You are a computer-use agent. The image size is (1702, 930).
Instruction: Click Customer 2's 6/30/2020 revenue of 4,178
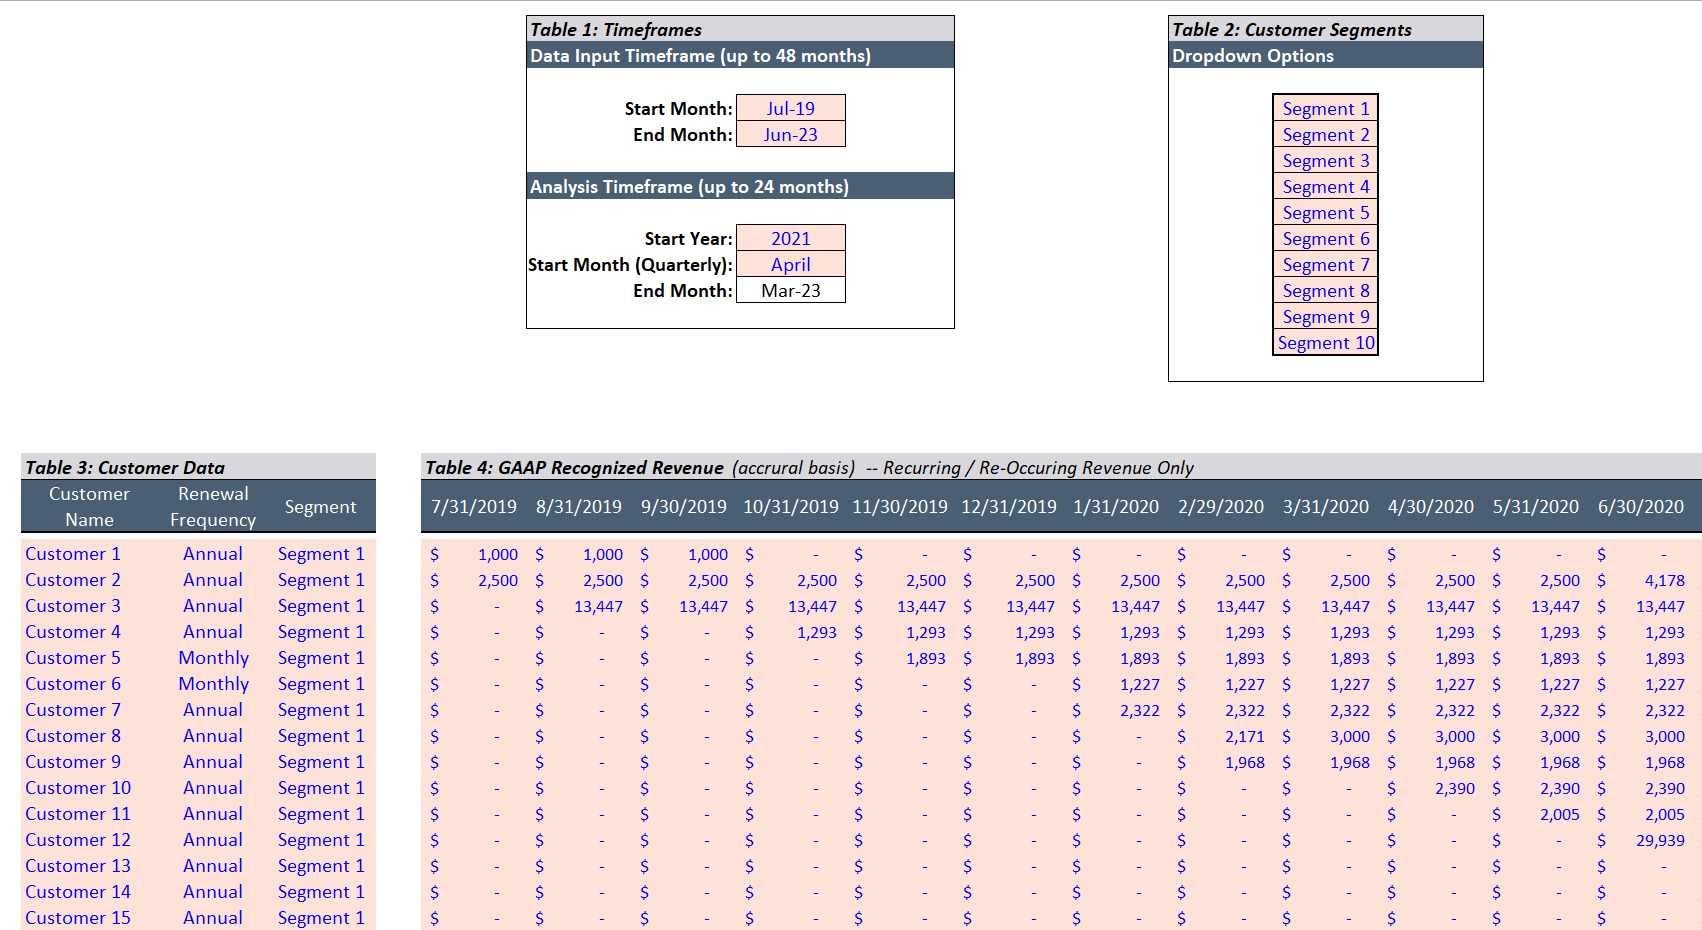point(1665,580)
